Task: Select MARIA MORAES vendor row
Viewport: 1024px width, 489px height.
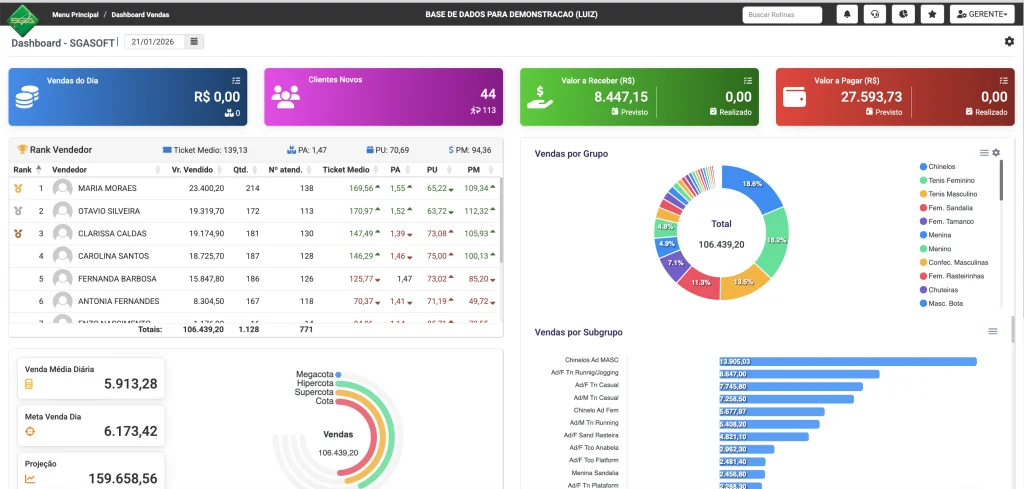Action: (x=106, y=188)
